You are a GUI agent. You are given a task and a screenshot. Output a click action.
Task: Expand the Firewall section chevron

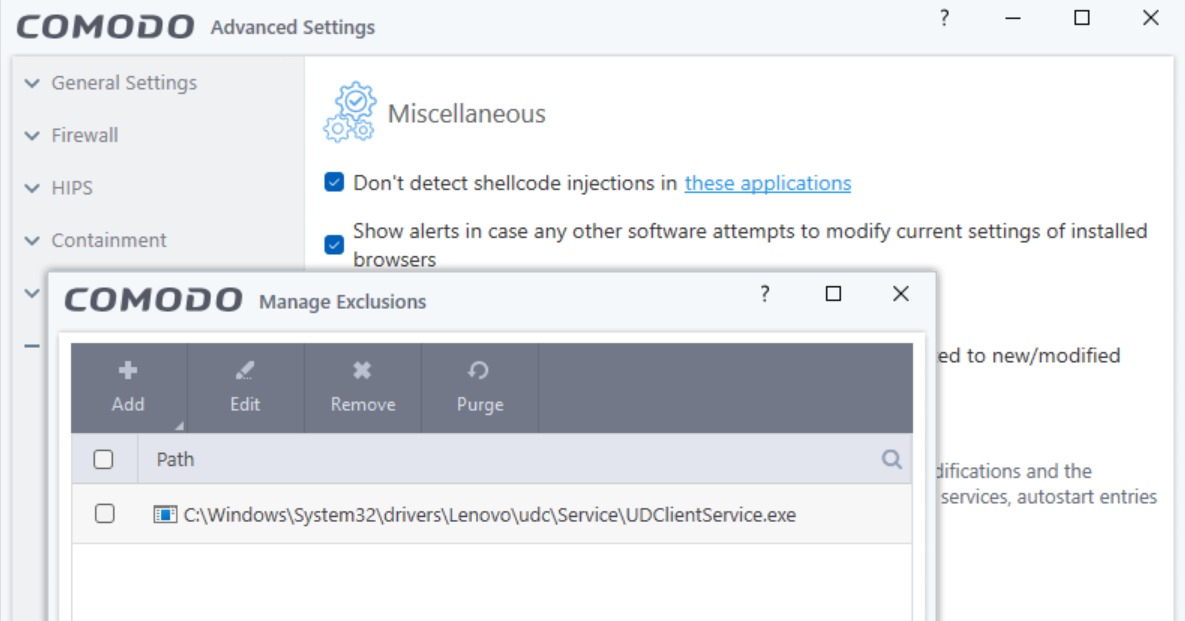tap(32, 136)
